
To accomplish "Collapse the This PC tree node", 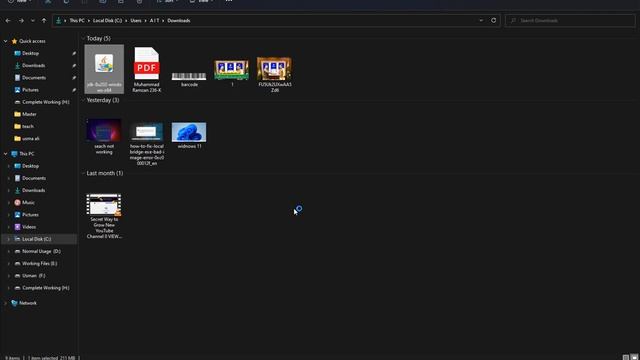I will pos(6,154).
